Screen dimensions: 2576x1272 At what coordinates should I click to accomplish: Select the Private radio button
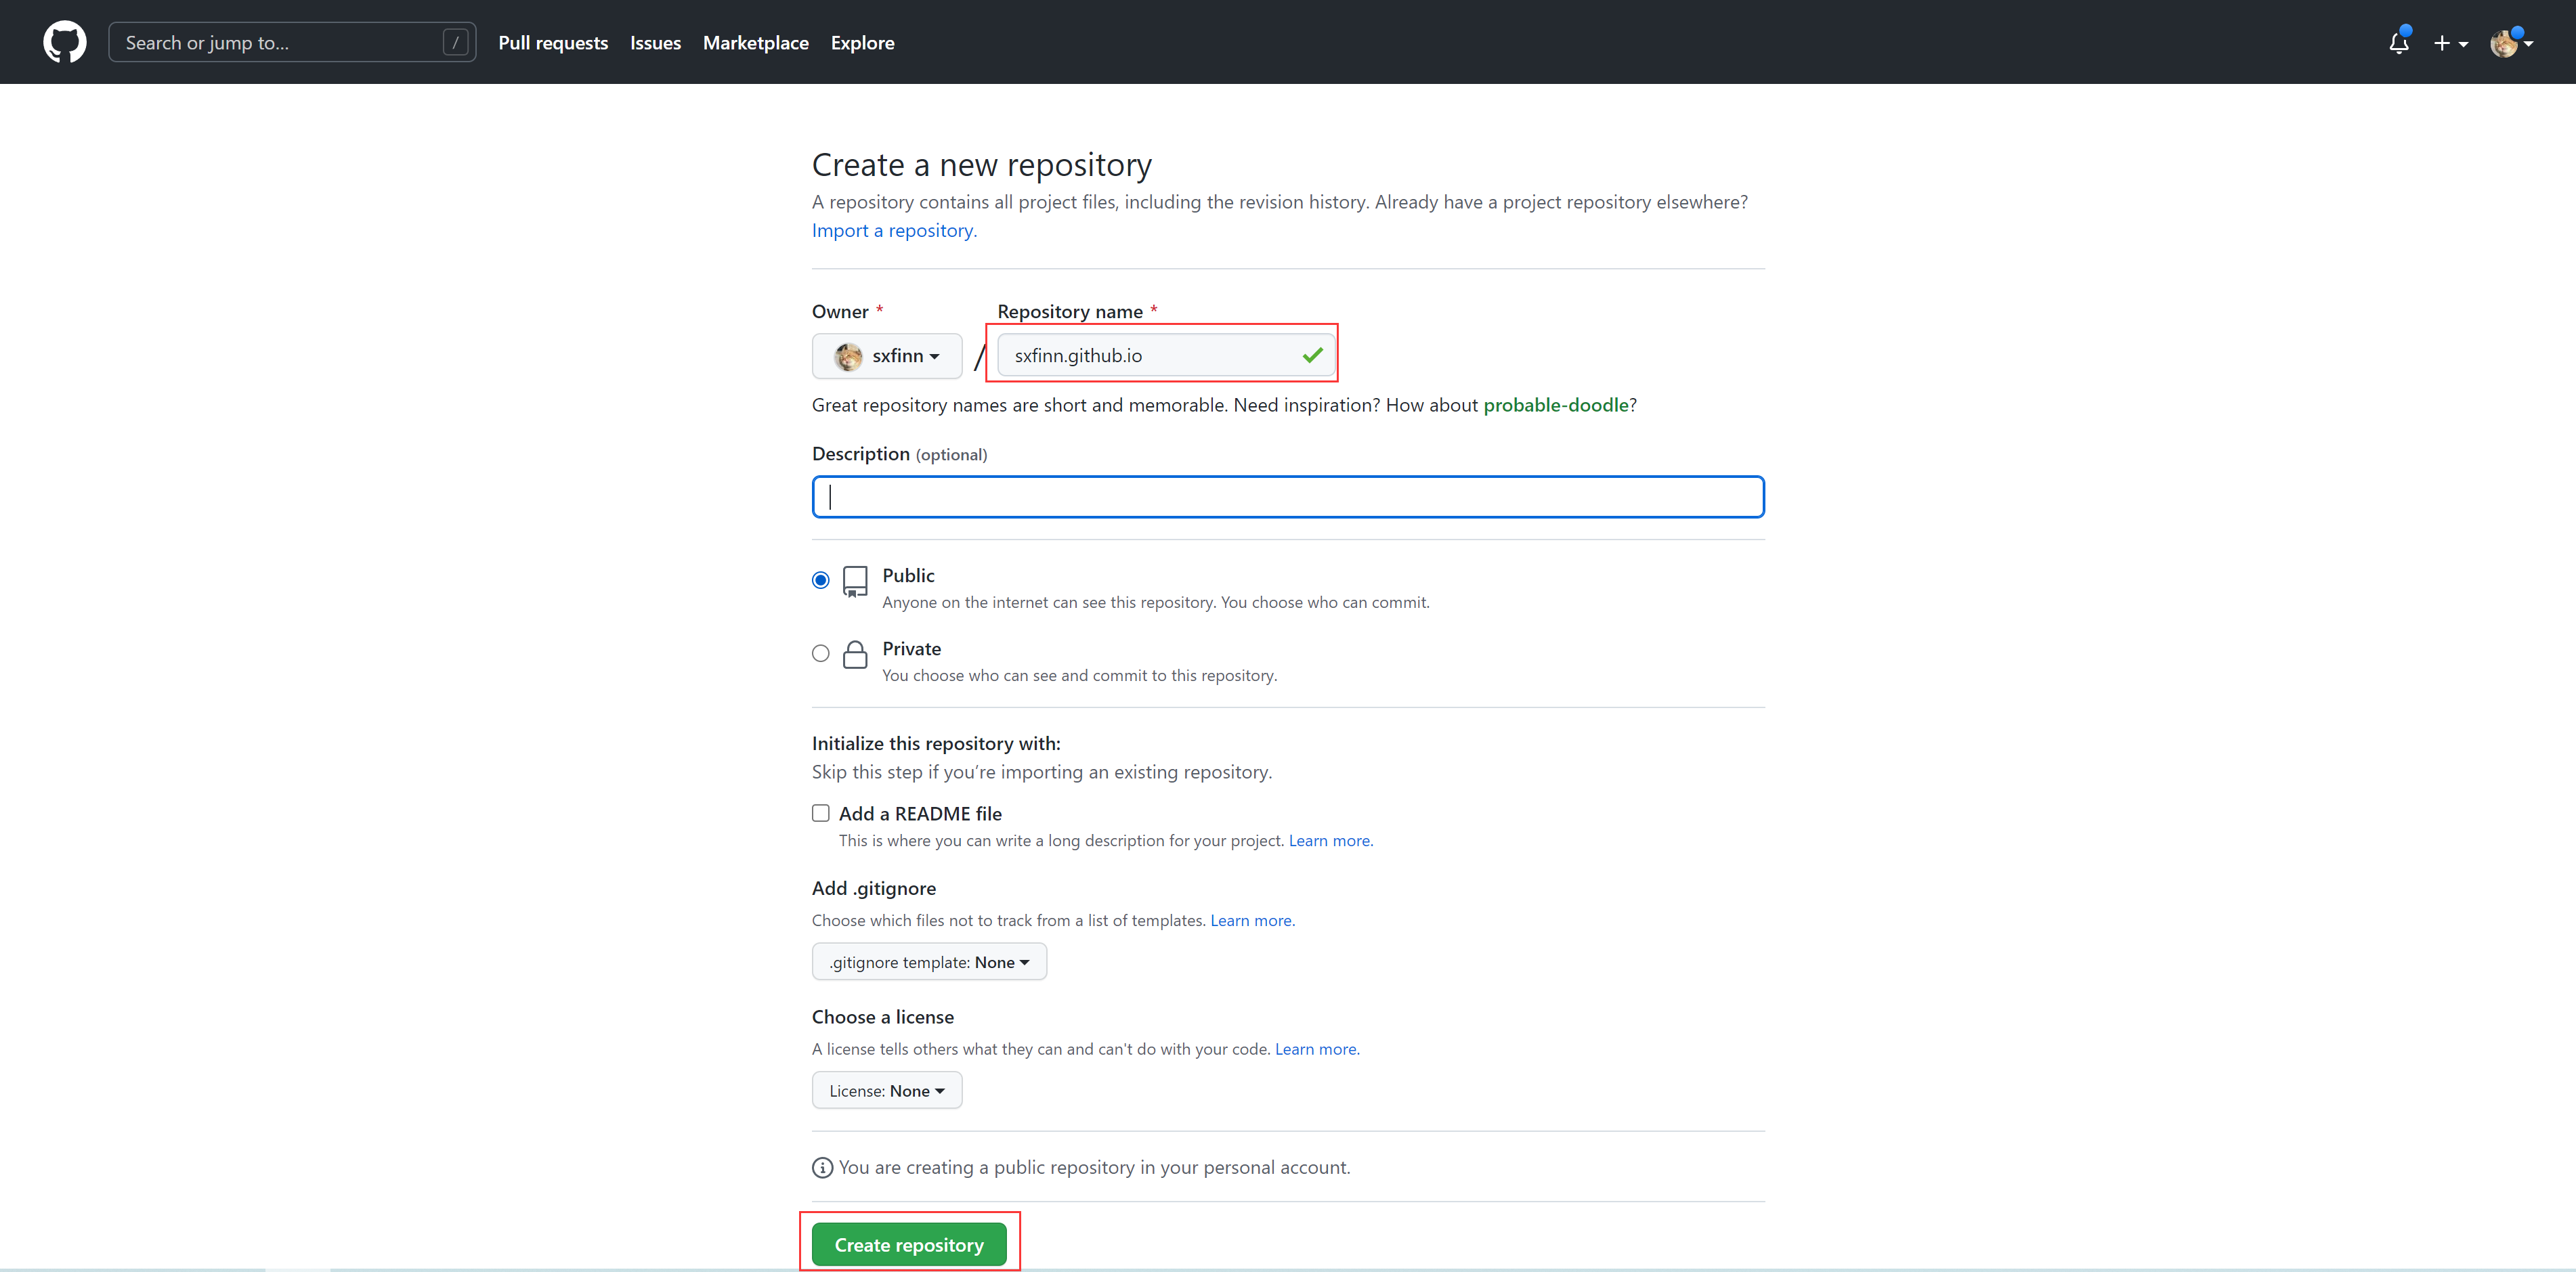821,653
